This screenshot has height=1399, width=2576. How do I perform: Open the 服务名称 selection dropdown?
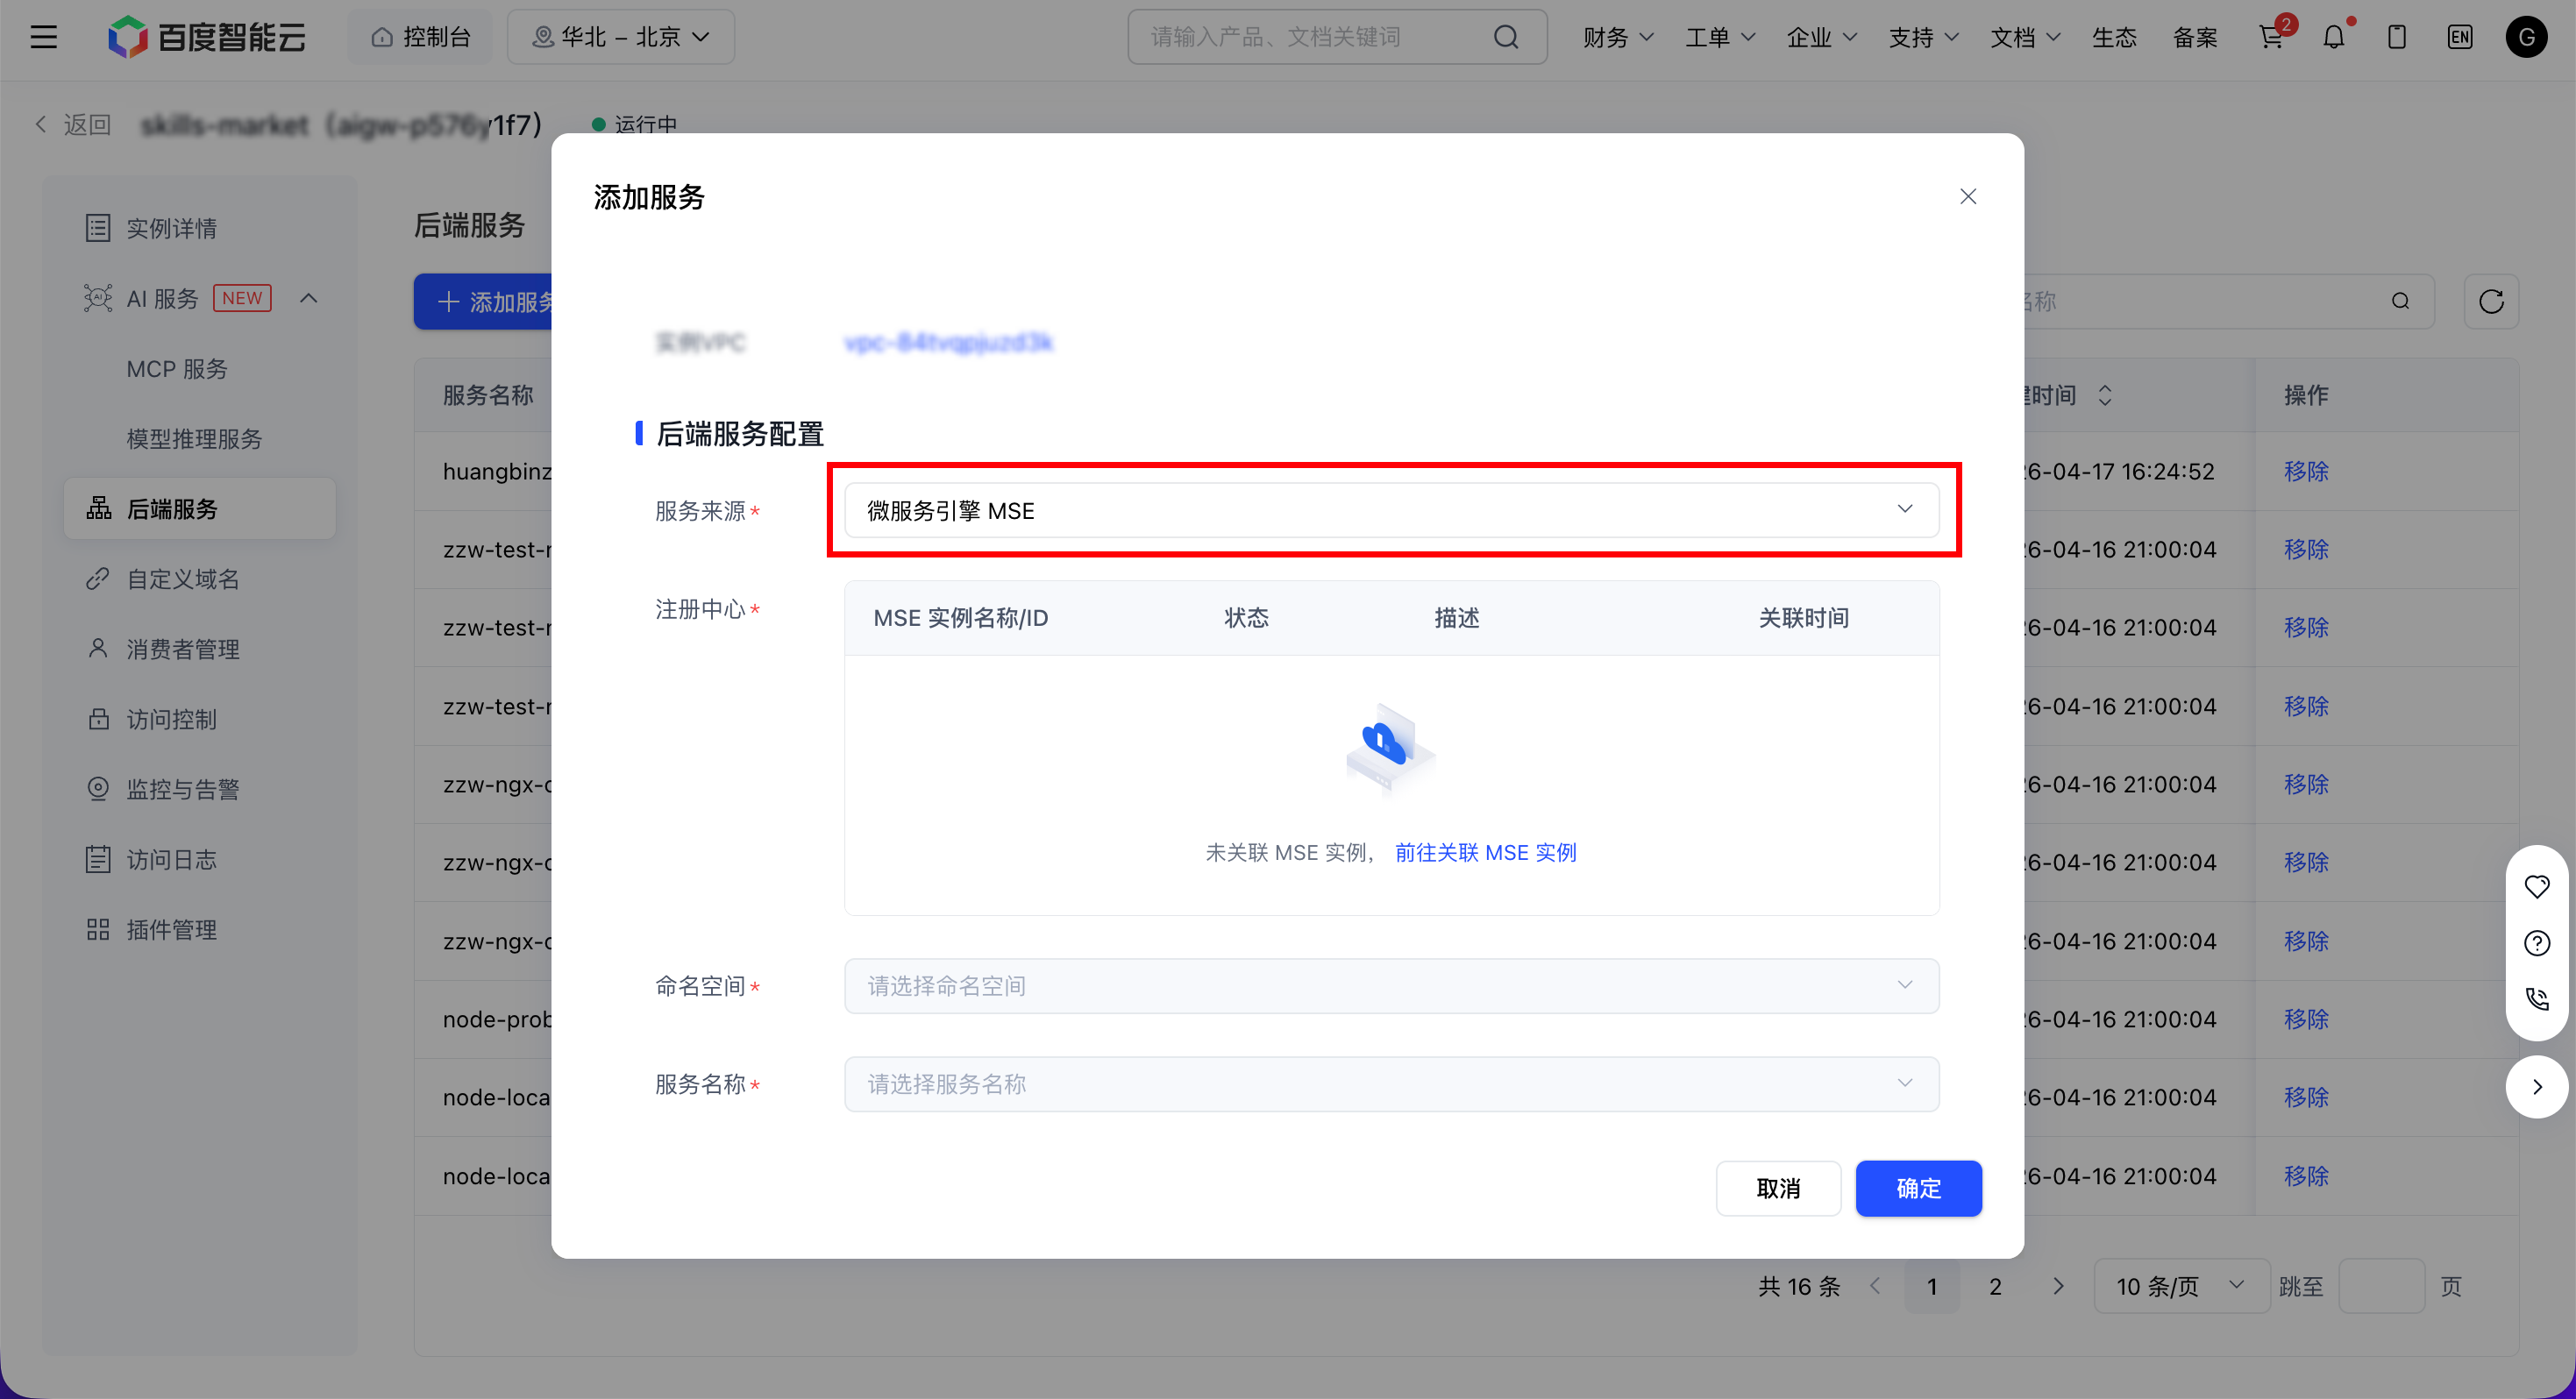pos(1391,1084)
